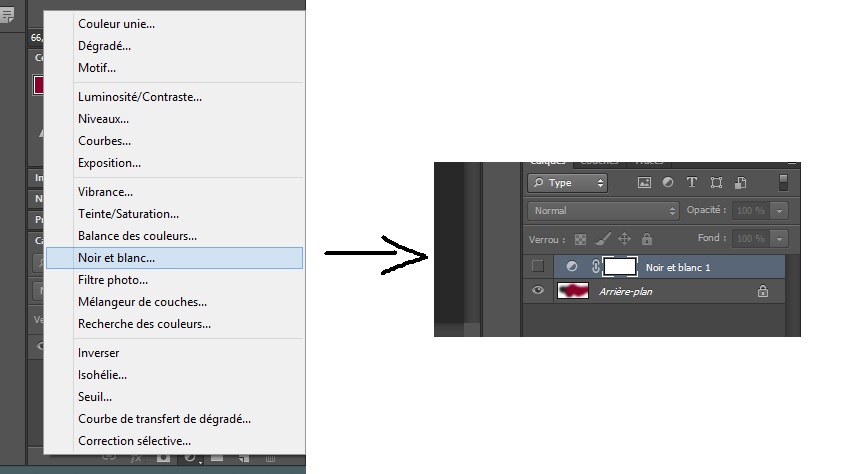Filter layers by type (T) icon
The width and height of the screenshot is (848, 474).
(x=692, y=183)
